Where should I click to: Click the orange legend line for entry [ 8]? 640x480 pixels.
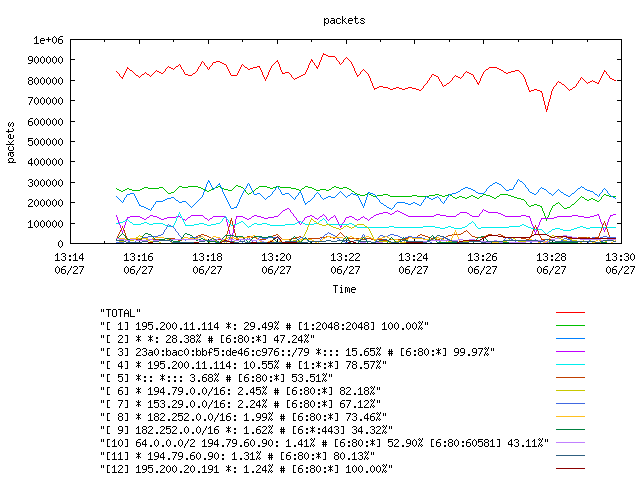[570, 417]
